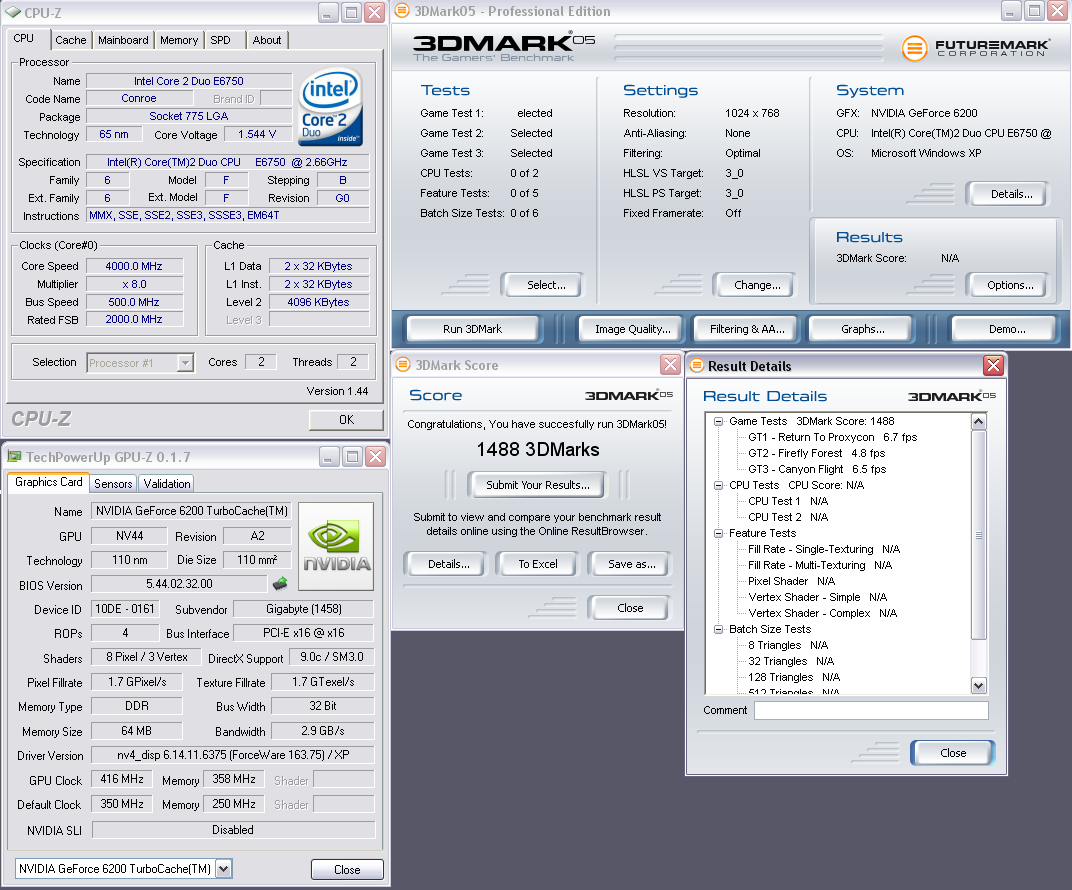Open the Validation tab in GPU-Z
Screen dimensions: 1072x890
tap(167, 483)
